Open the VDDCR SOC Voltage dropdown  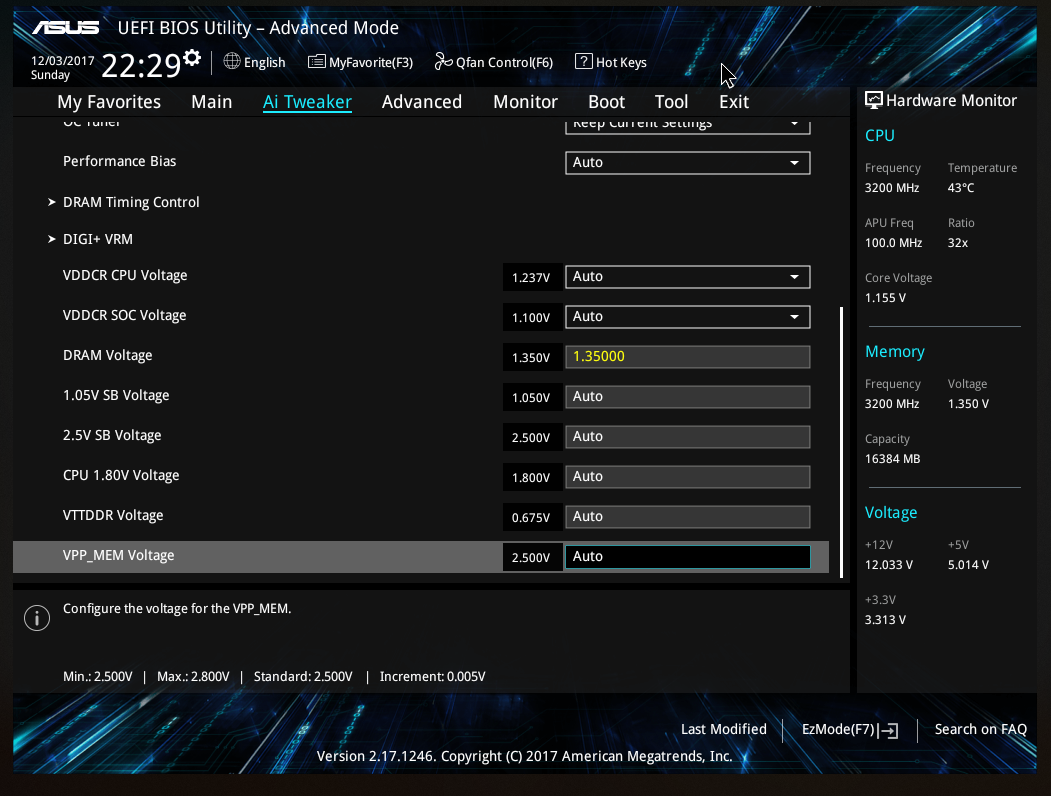point(688,317)
